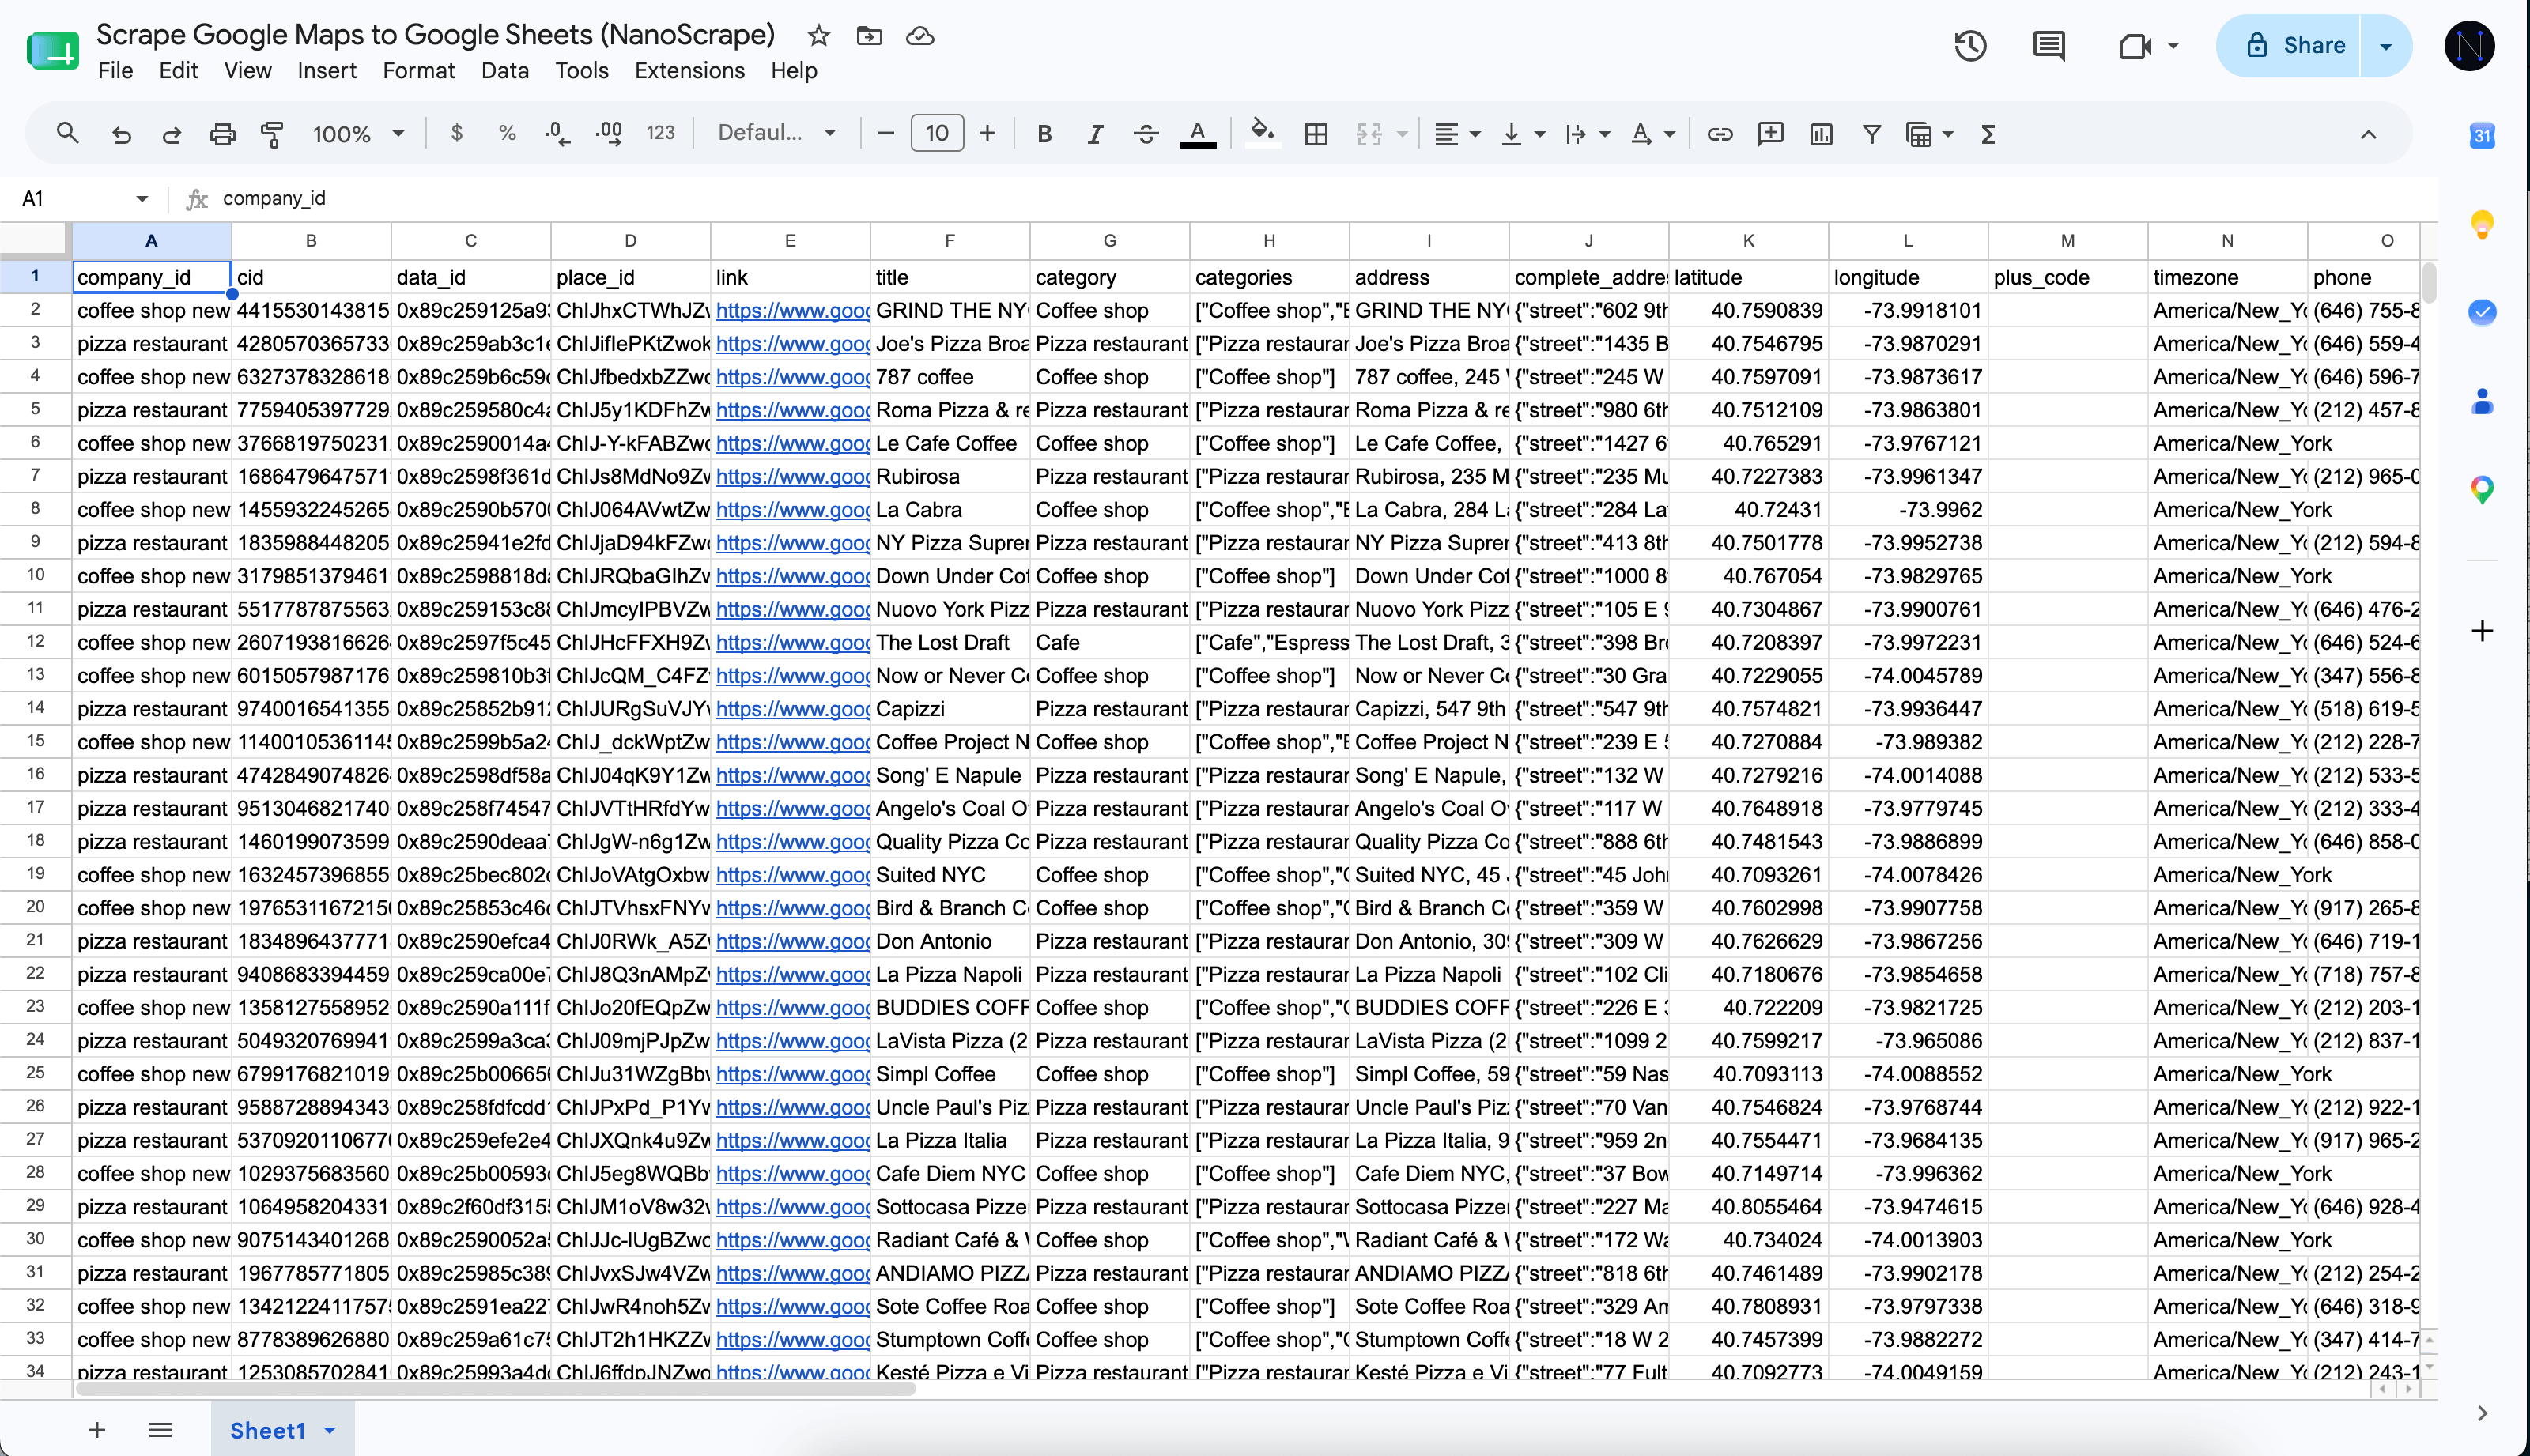This screenshot has height=1456, width=2530.
Task: Open the text wrapping dropdown
Action: (1587, 134)
